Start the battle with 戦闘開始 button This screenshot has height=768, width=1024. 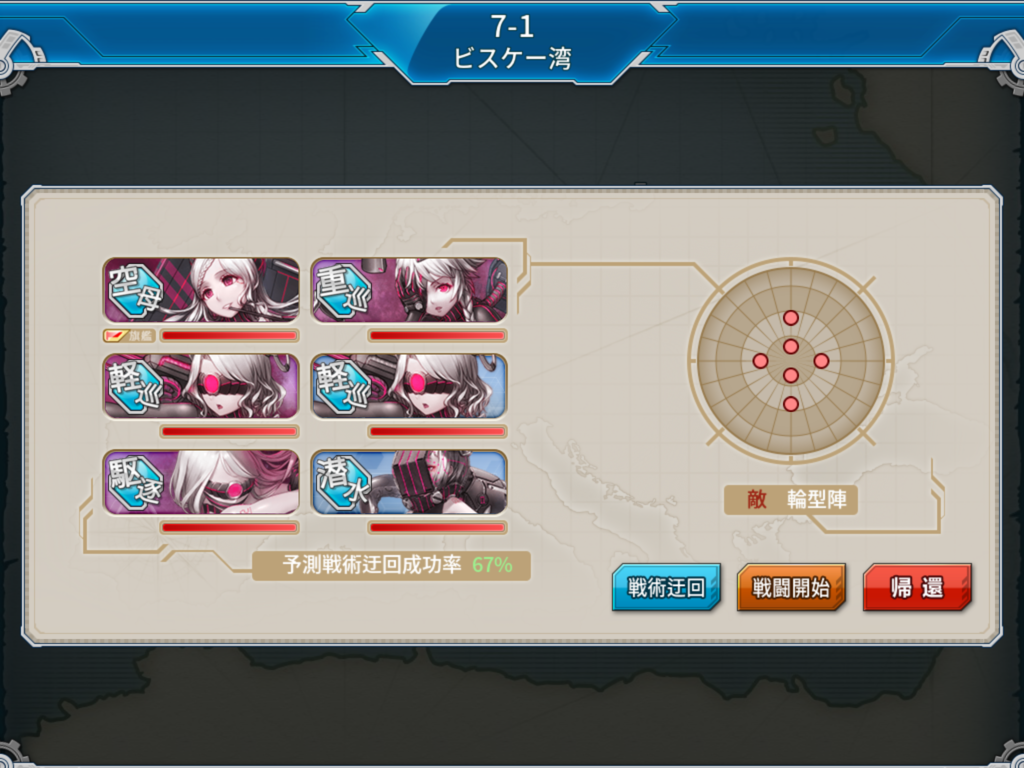coord(791,588)
